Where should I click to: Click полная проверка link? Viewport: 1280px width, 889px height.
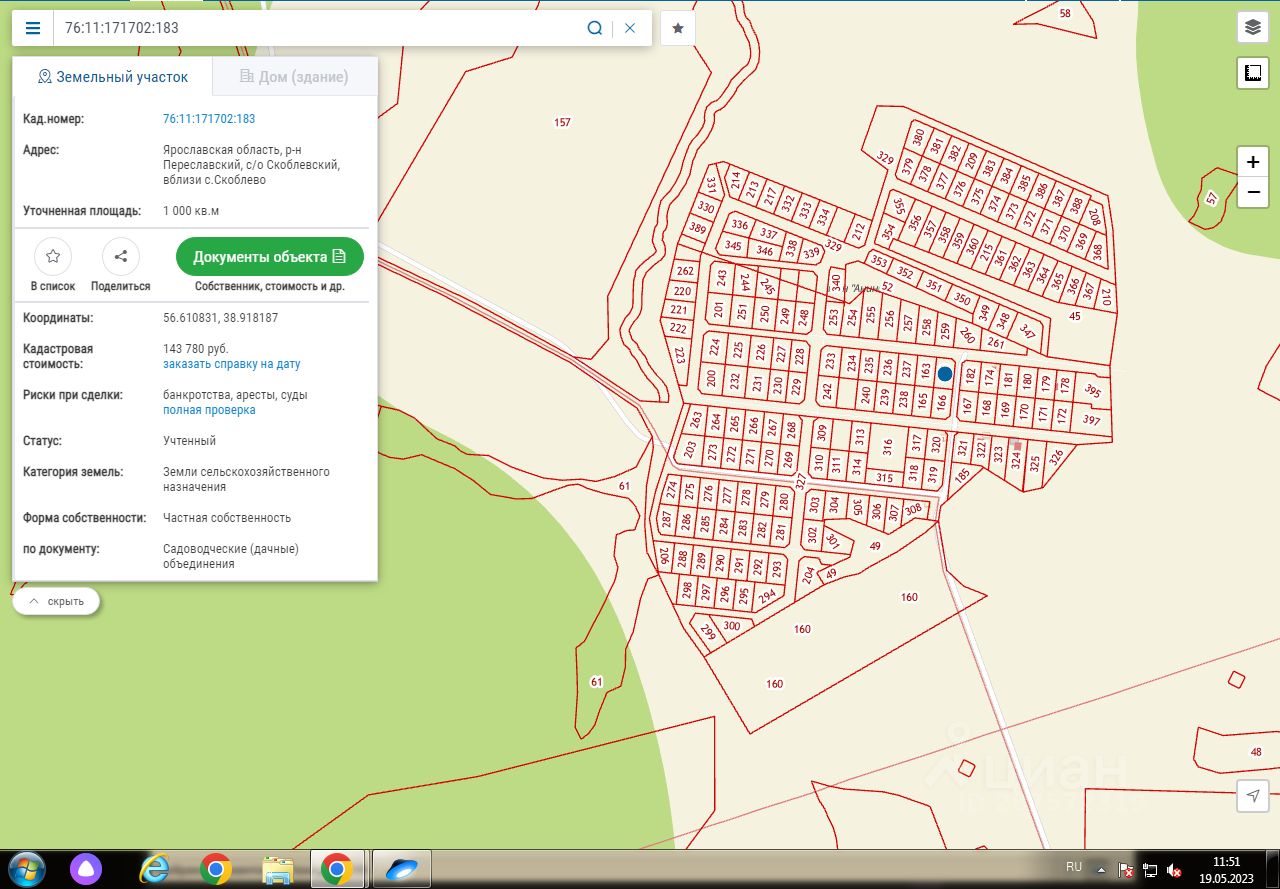click(x=209, y=410)
